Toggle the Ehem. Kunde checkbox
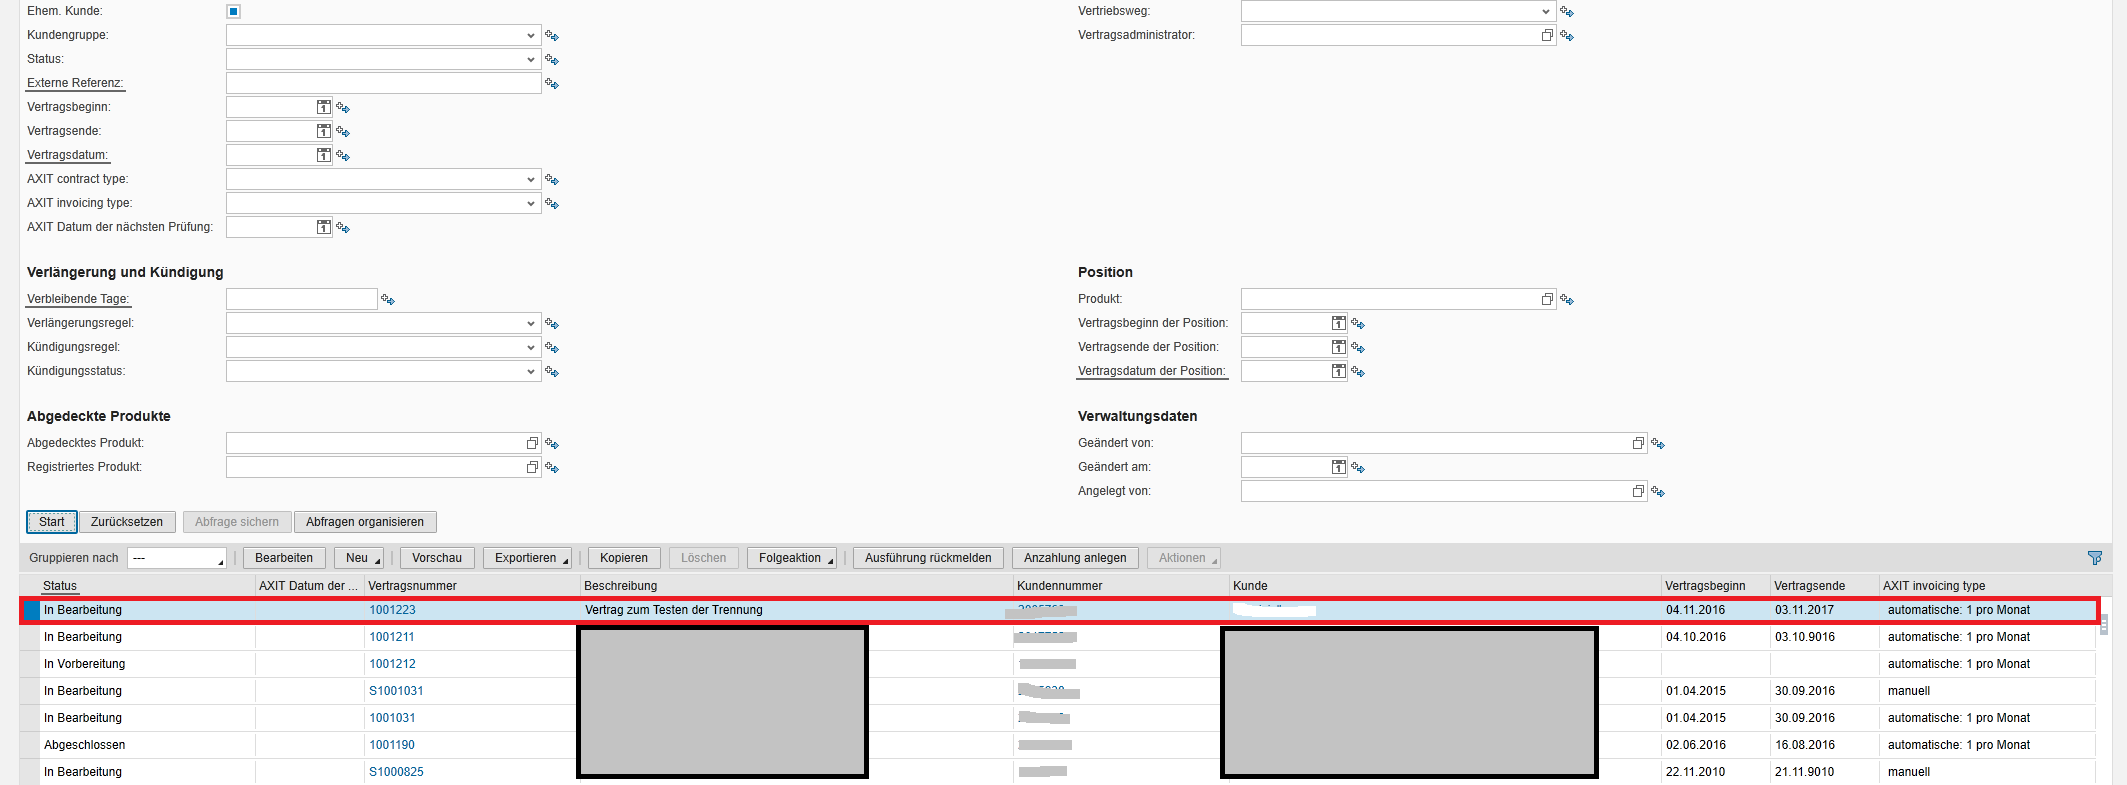The width and height of the screenshot is (2127, 785). coord(233,11)
